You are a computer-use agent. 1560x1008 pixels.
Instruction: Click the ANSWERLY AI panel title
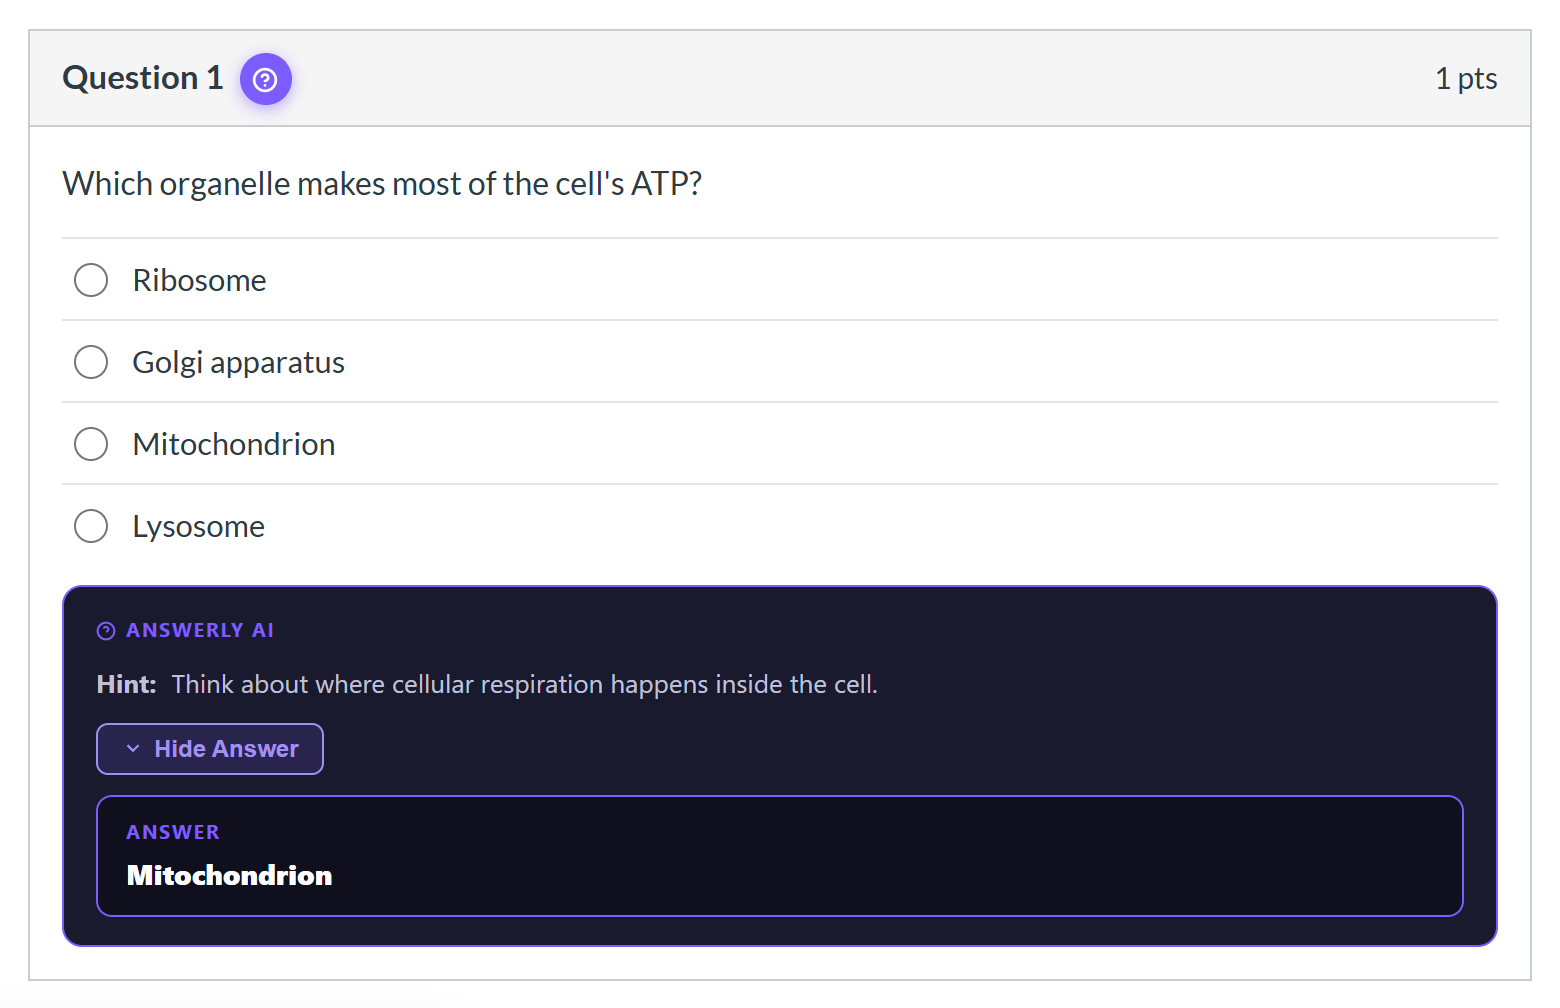coord(200,631)
